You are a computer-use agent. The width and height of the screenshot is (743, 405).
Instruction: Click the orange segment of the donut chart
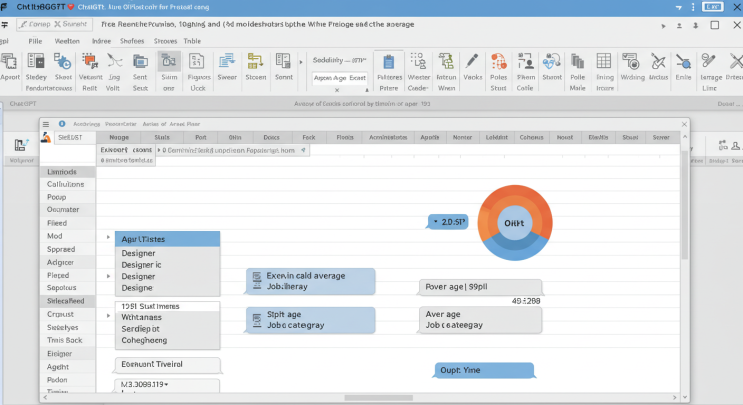515,196
